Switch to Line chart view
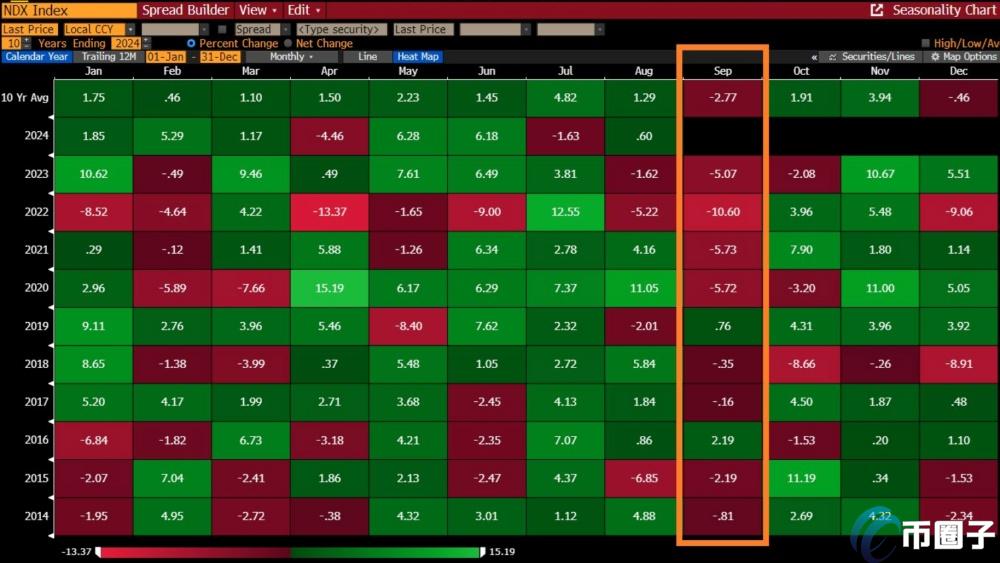This screenshot has height=563, width=1000. pos(368,57)
